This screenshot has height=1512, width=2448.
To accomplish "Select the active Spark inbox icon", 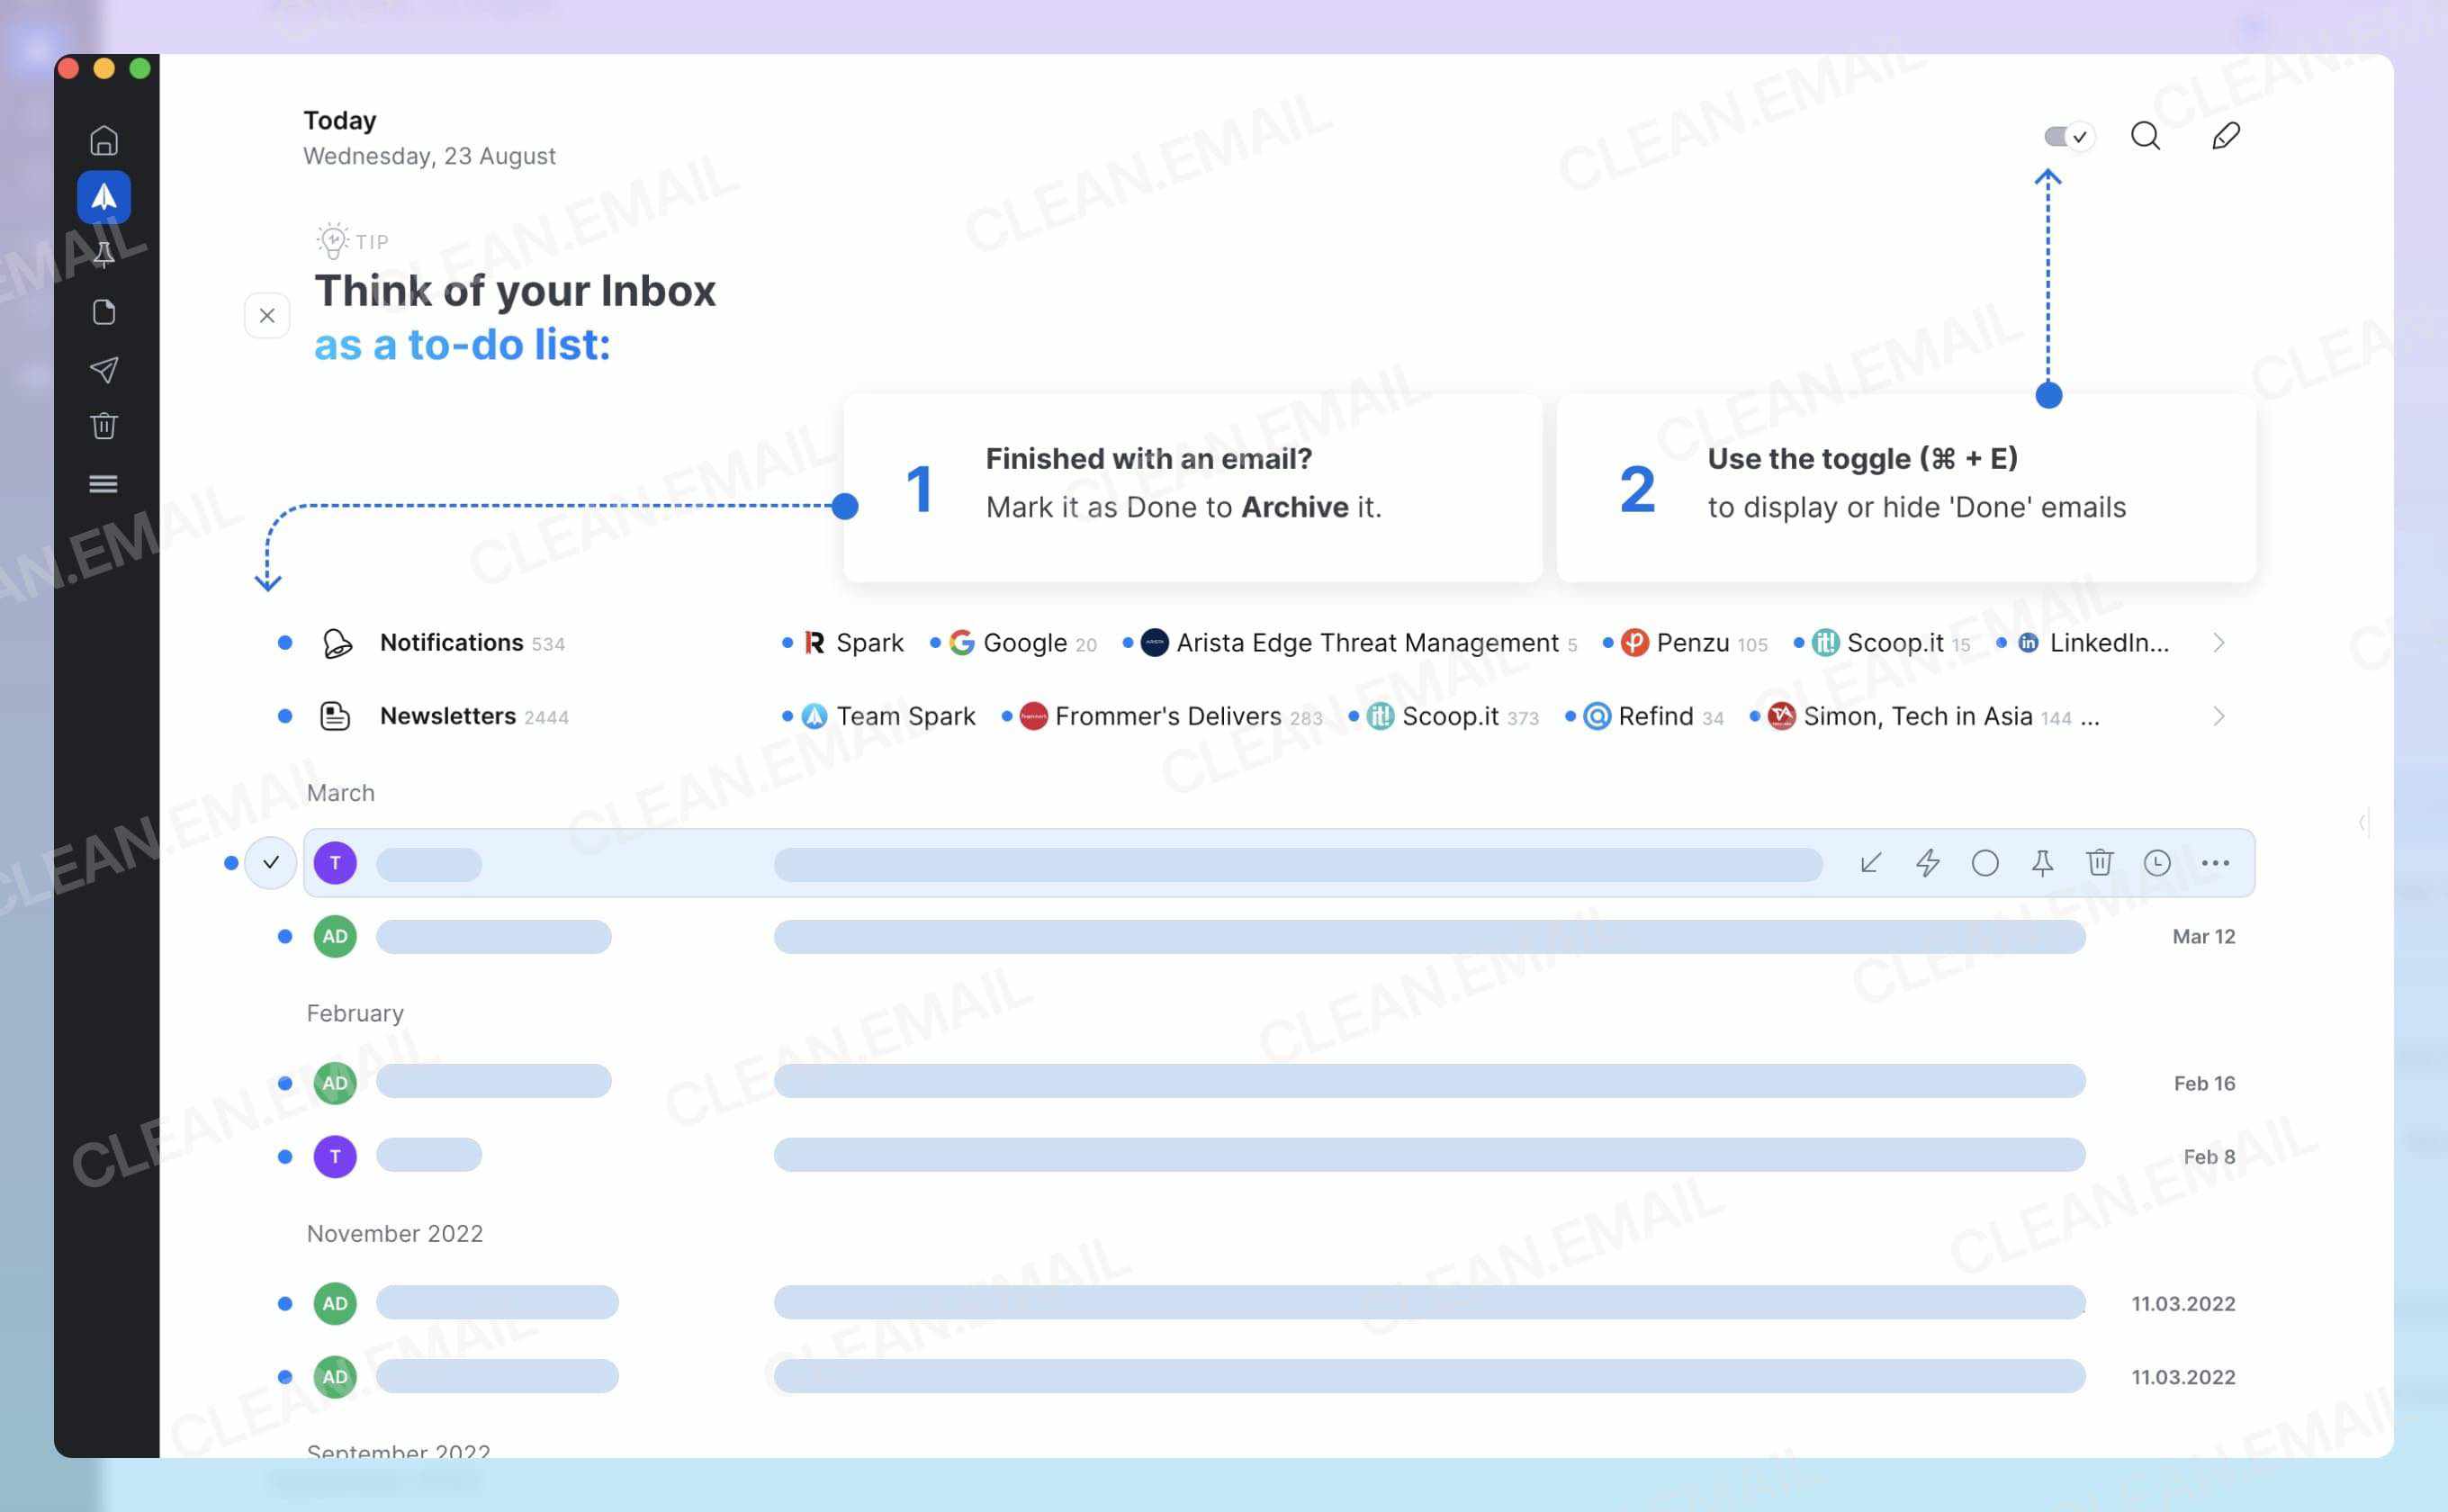I will (105, 197).
